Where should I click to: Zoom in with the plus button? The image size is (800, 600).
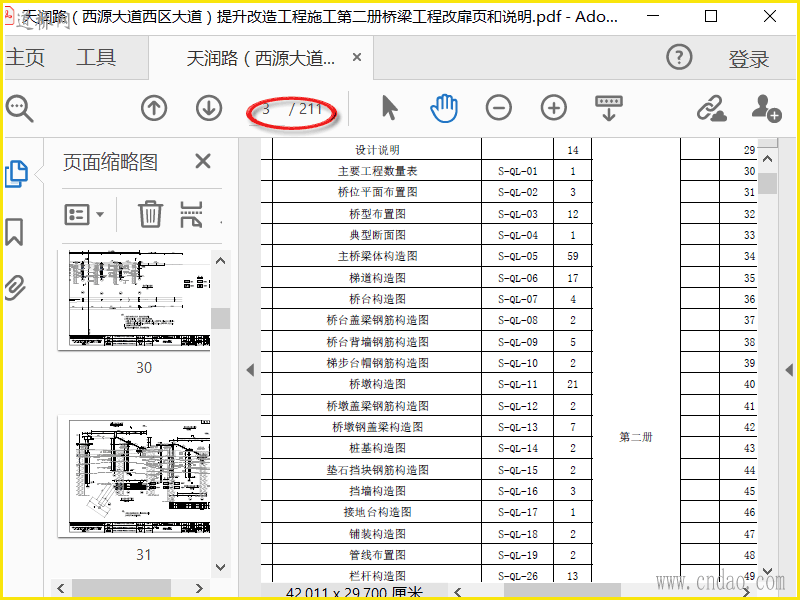click(x=554, y=108)
